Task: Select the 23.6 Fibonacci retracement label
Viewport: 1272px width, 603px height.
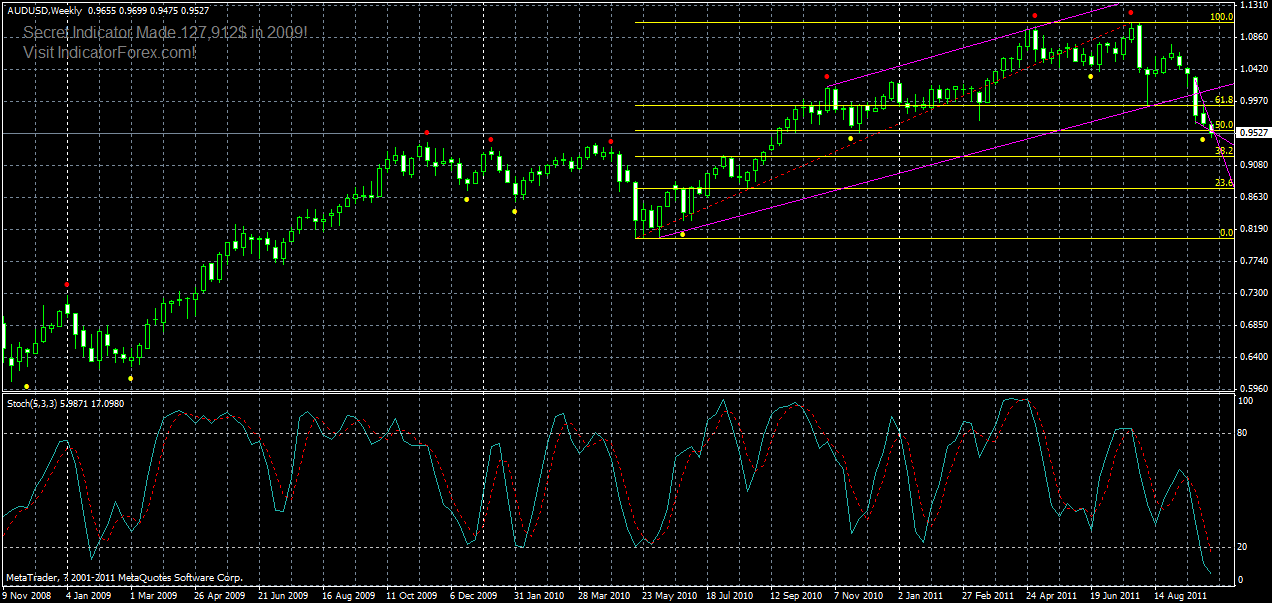Action: [1224, 184]
